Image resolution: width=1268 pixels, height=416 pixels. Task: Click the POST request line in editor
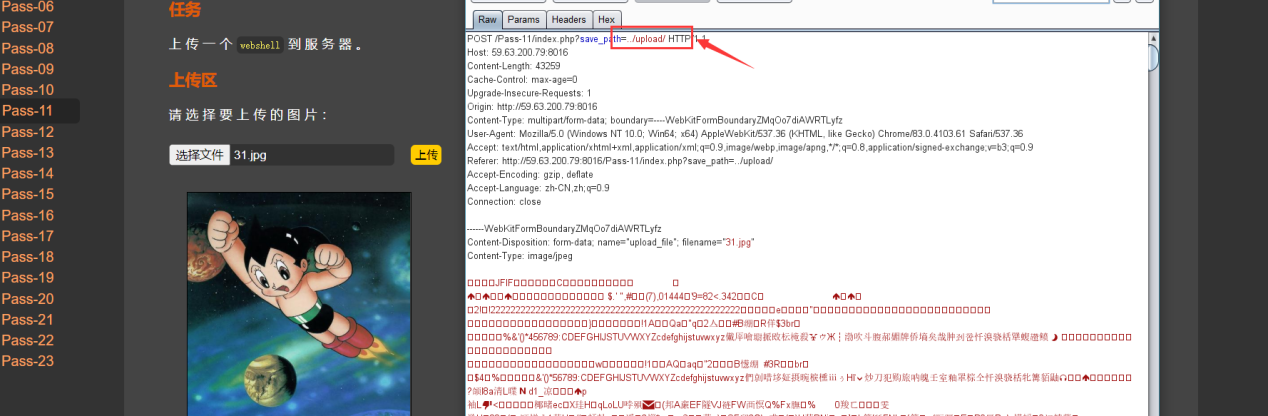(x=587, y=38)
